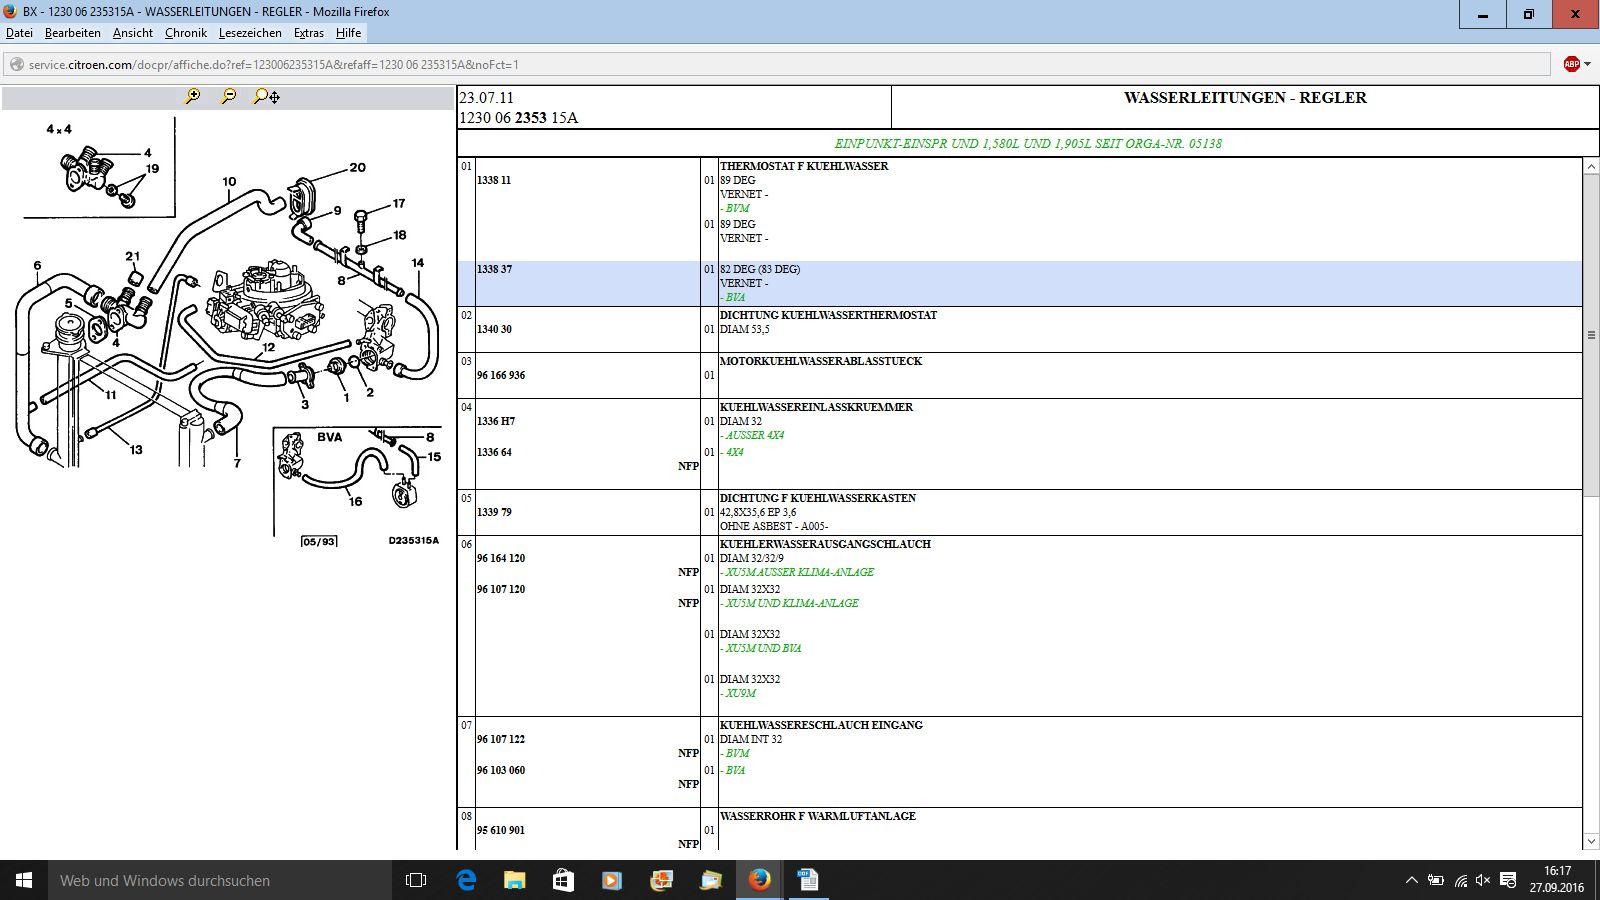This screenshot has width=1600, height=900.
Task: Click the DICHTUNG KUEHLWASSERTHERMOSTAT heading
Action: click(828, 315)
